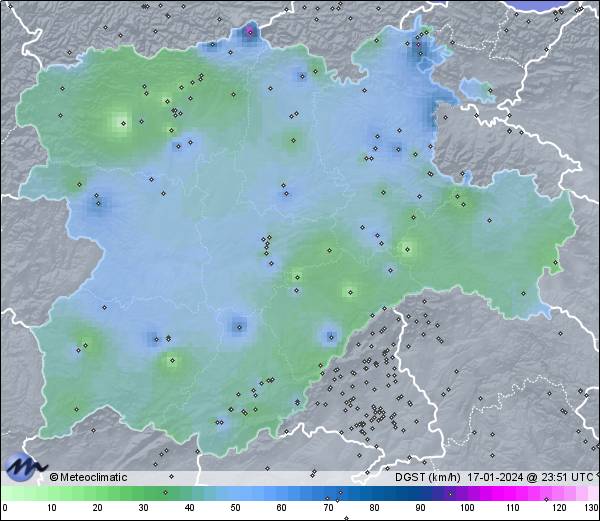Select the magenta peak-gust station marker

pos(250,32)
